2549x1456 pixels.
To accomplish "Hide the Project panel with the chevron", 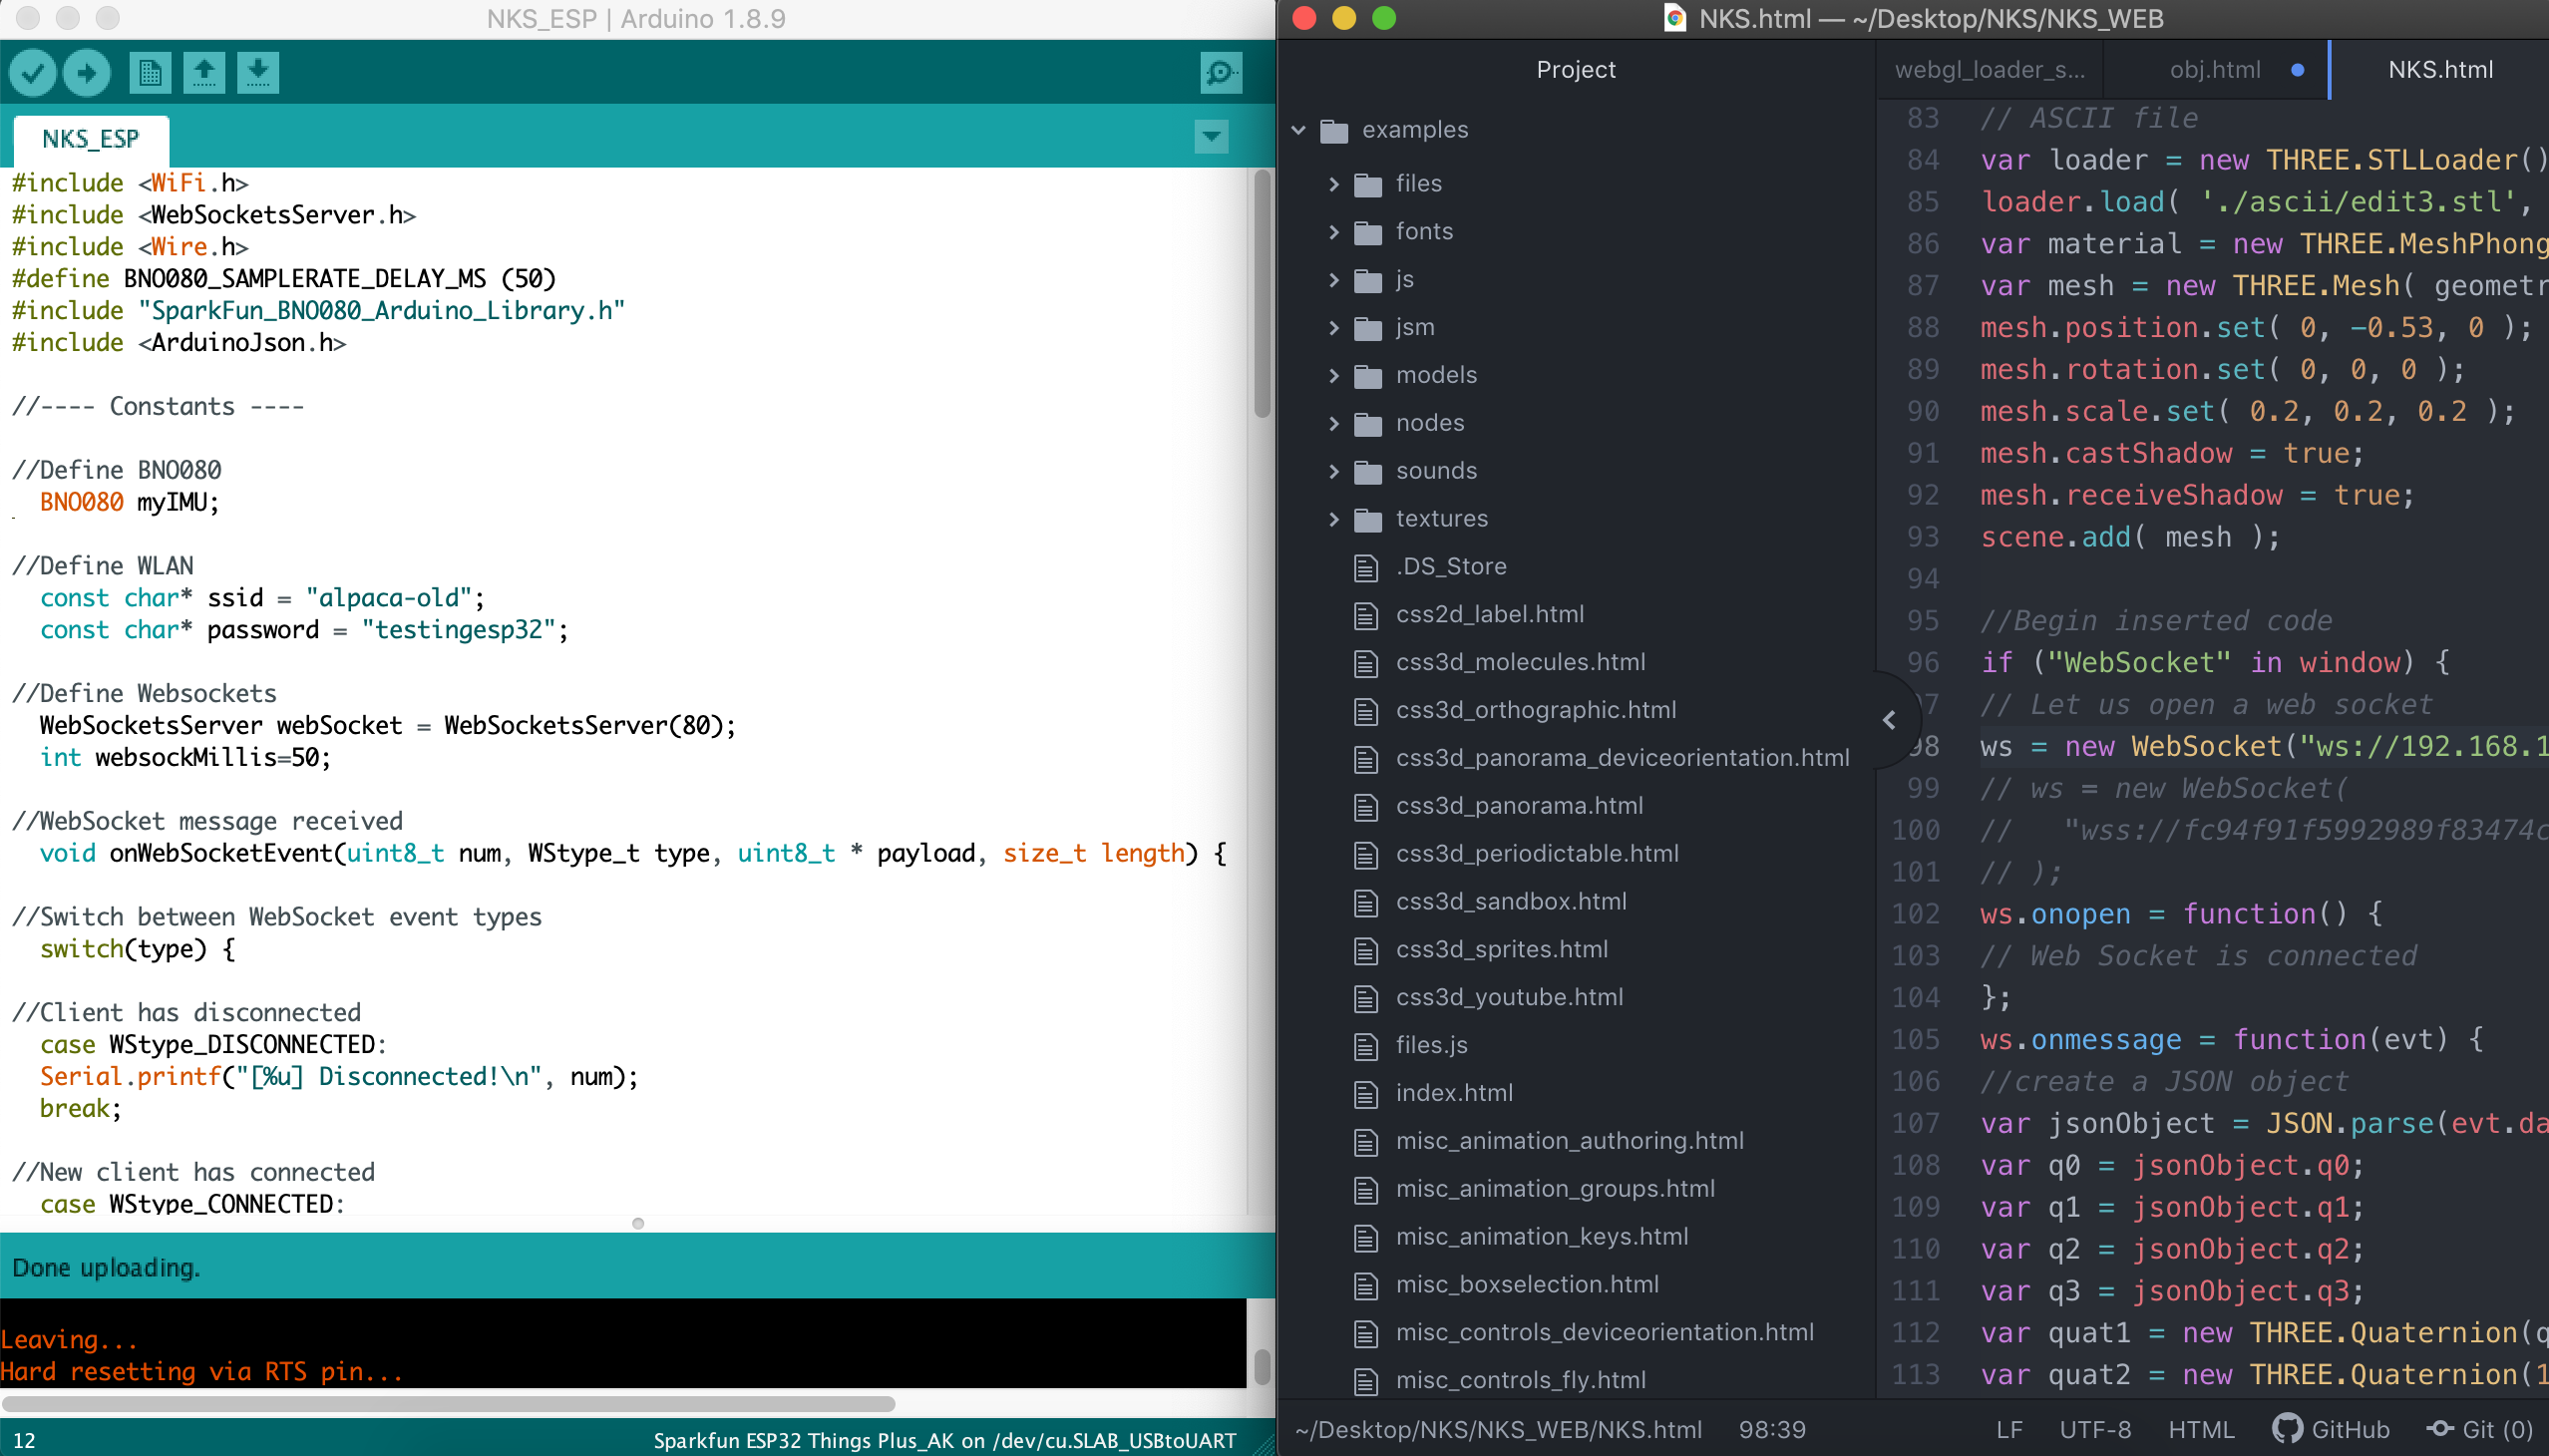I will coord(1890,719).
